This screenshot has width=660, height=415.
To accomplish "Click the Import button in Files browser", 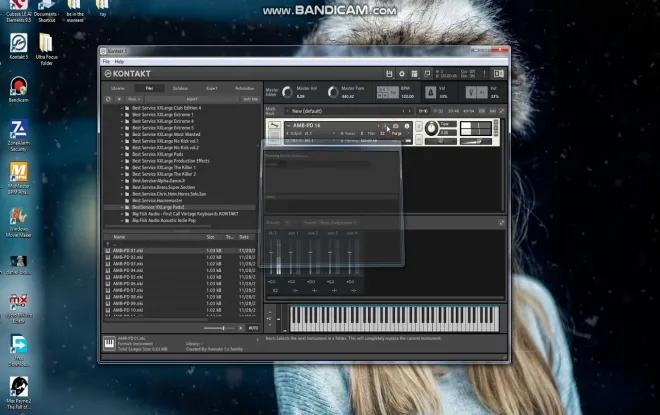I will coord(192,99).
